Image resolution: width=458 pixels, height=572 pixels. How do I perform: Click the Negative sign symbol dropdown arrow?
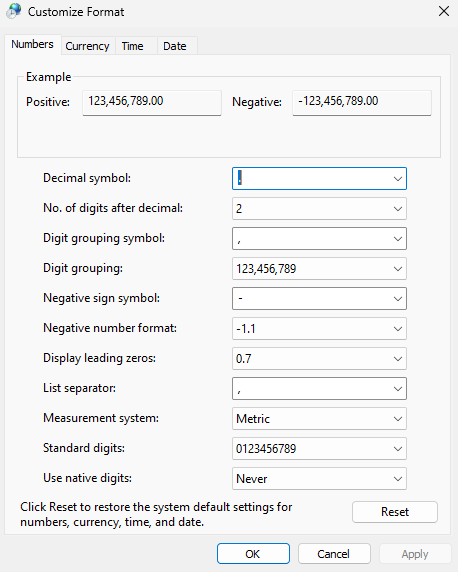pyautogui.click(x=397, y=299)
